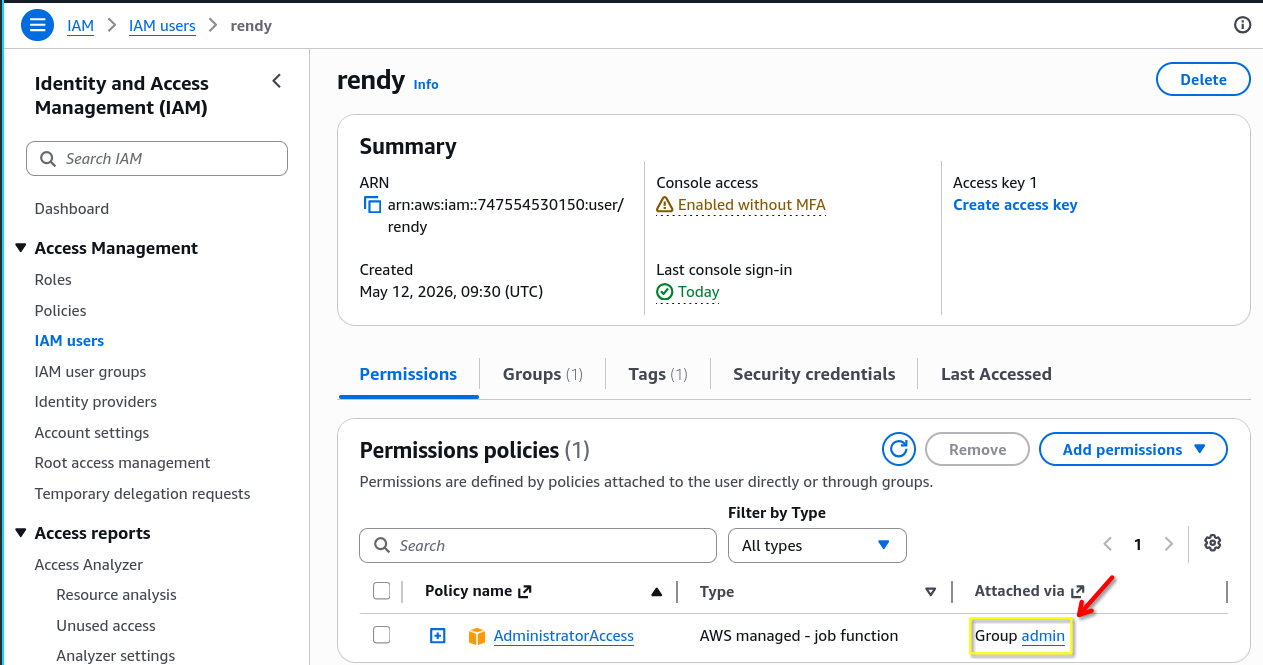Image resolution: width=1263 pixels, height=665 pixels.
Task: Open Policies in the sidebar
Action: [x=60, y=311]
